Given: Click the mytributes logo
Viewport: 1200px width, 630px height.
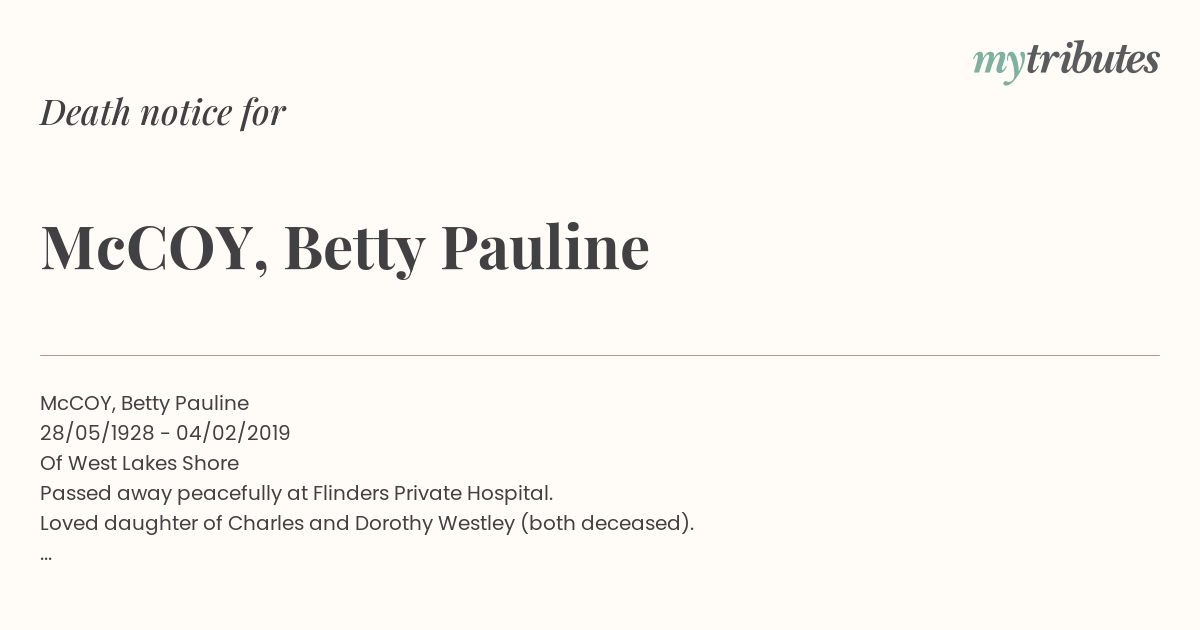Looking at the screenshot, I should pyautogui.click(x=1066, y=61).
